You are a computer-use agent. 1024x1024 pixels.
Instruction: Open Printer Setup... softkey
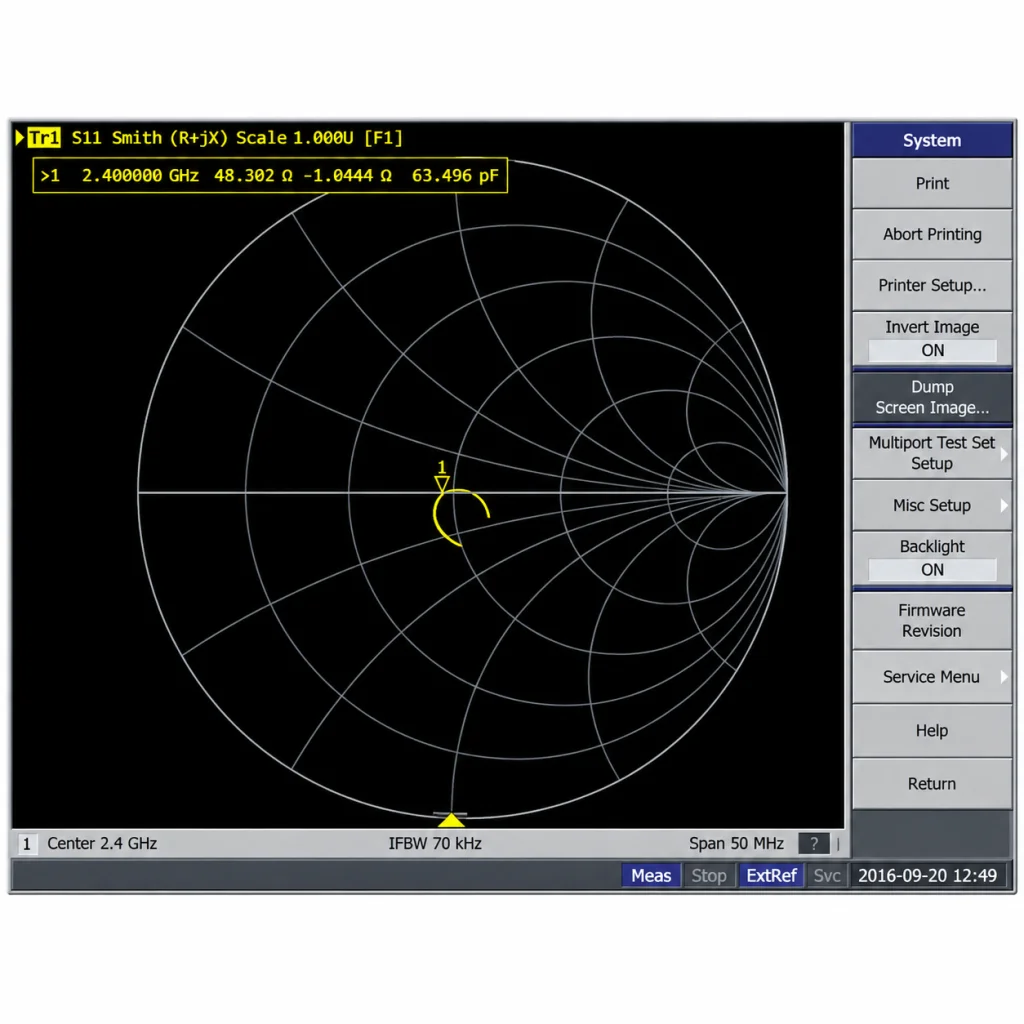932,285
